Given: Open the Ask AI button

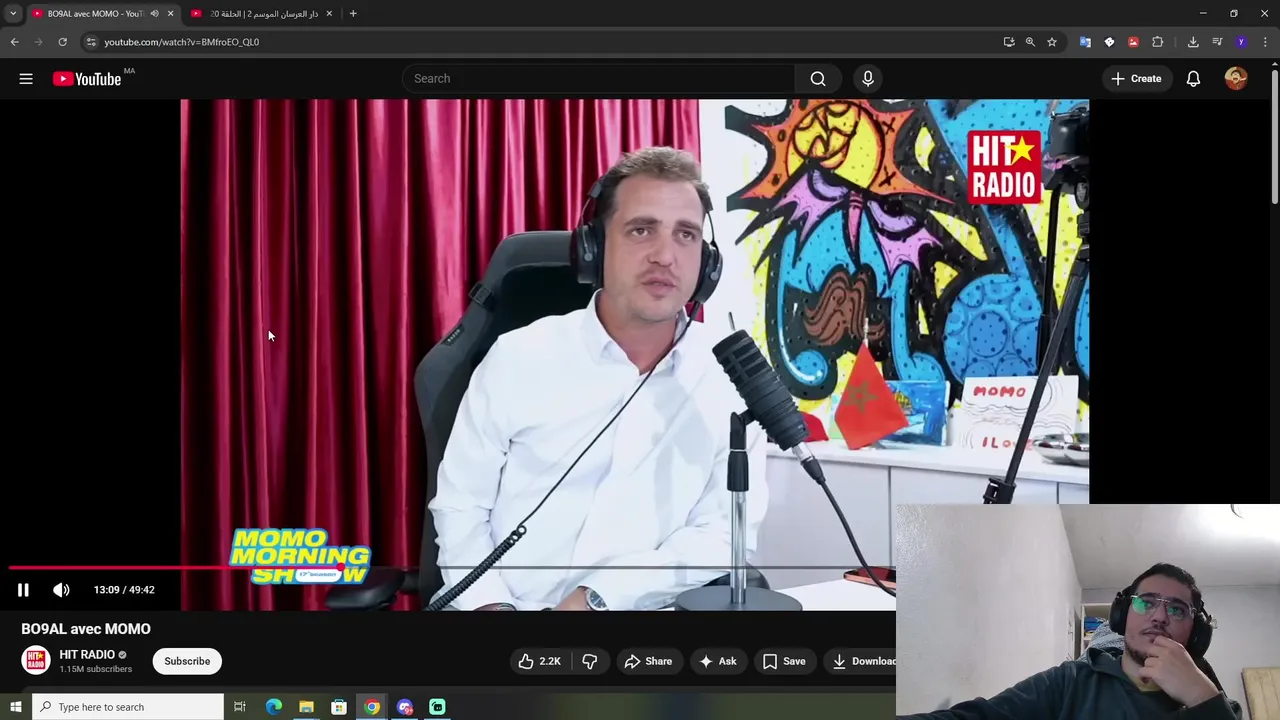Looking at the screenshot, I should click(x=718, y=661).
